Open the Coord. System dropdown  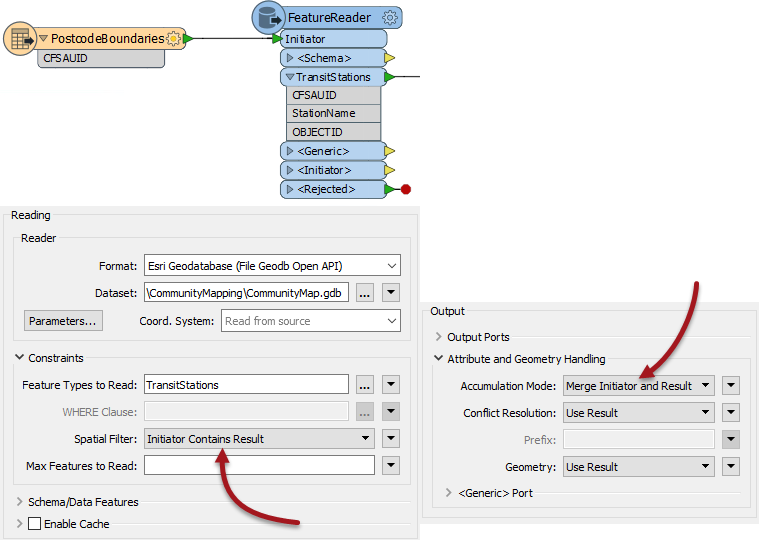(311, 321)
